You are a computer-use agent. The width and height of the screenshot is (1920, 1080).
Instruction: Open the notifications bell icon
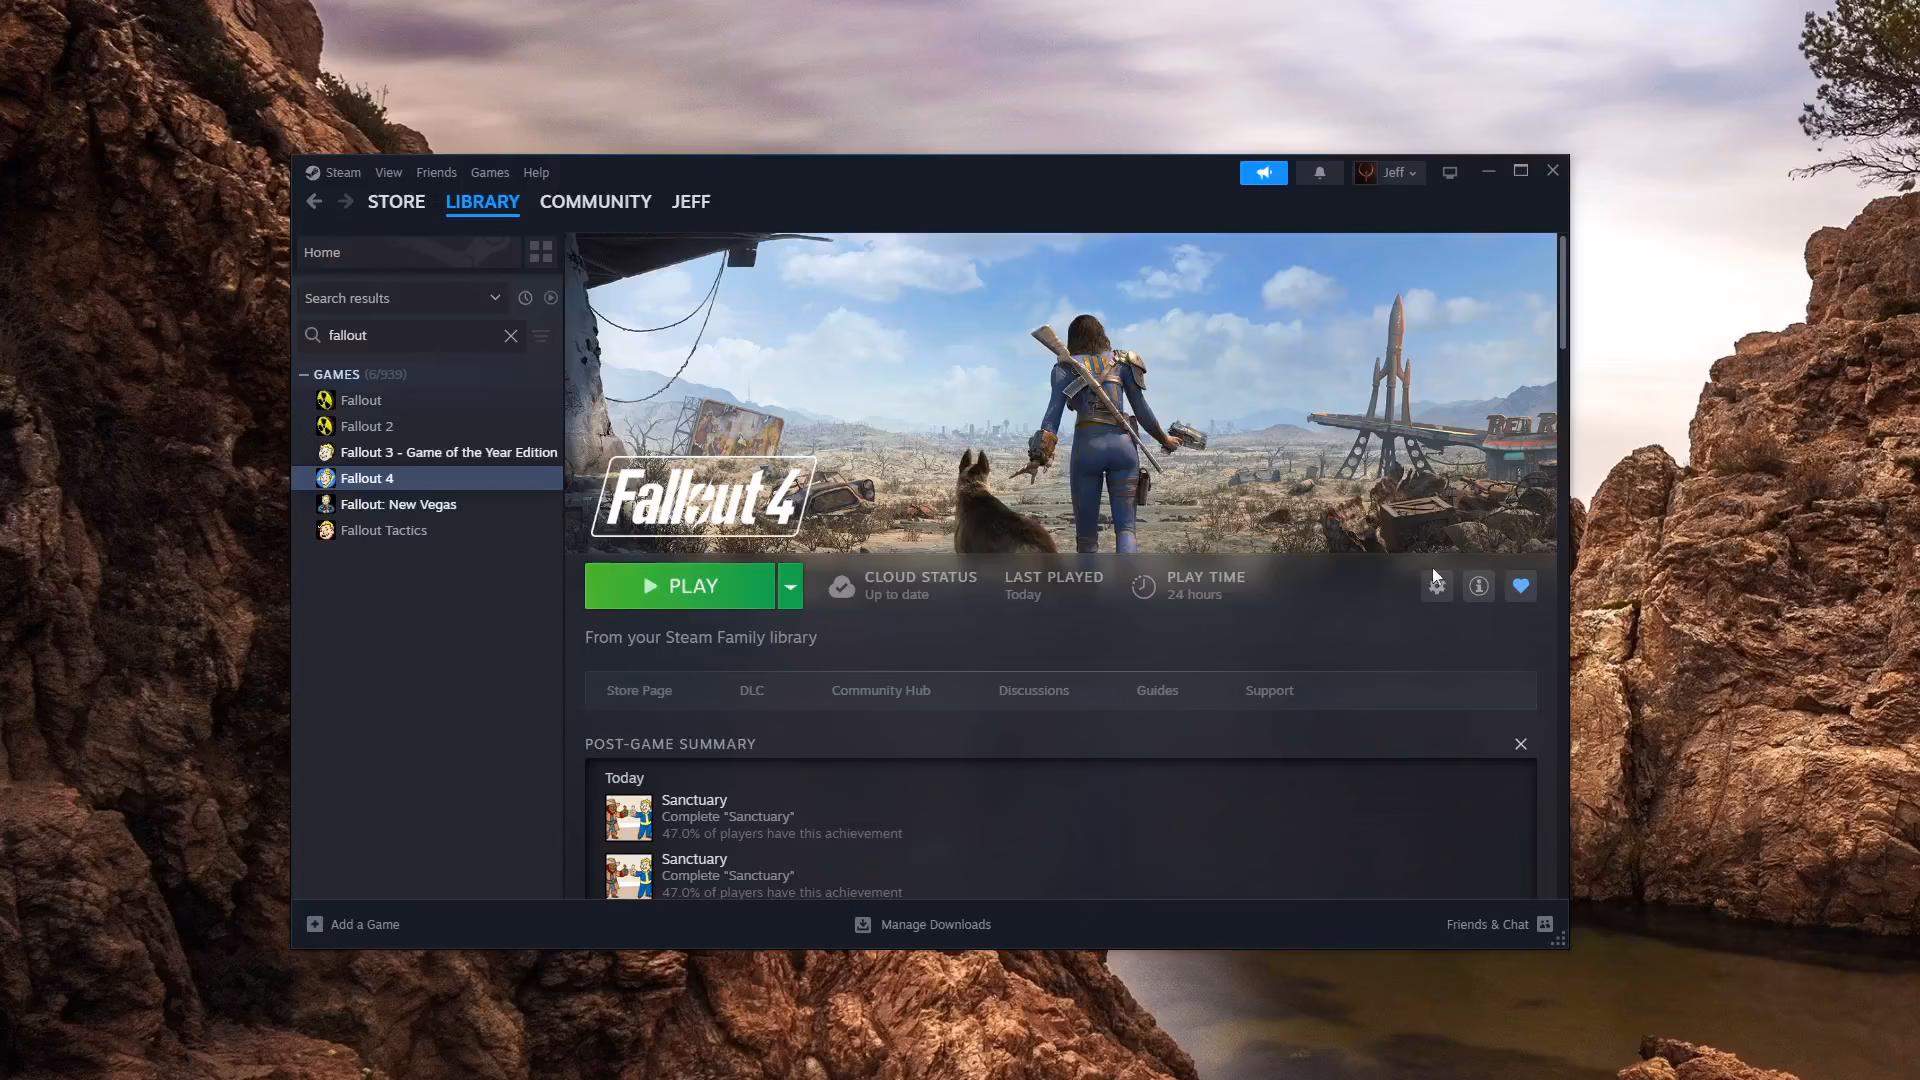point(1320,173)
